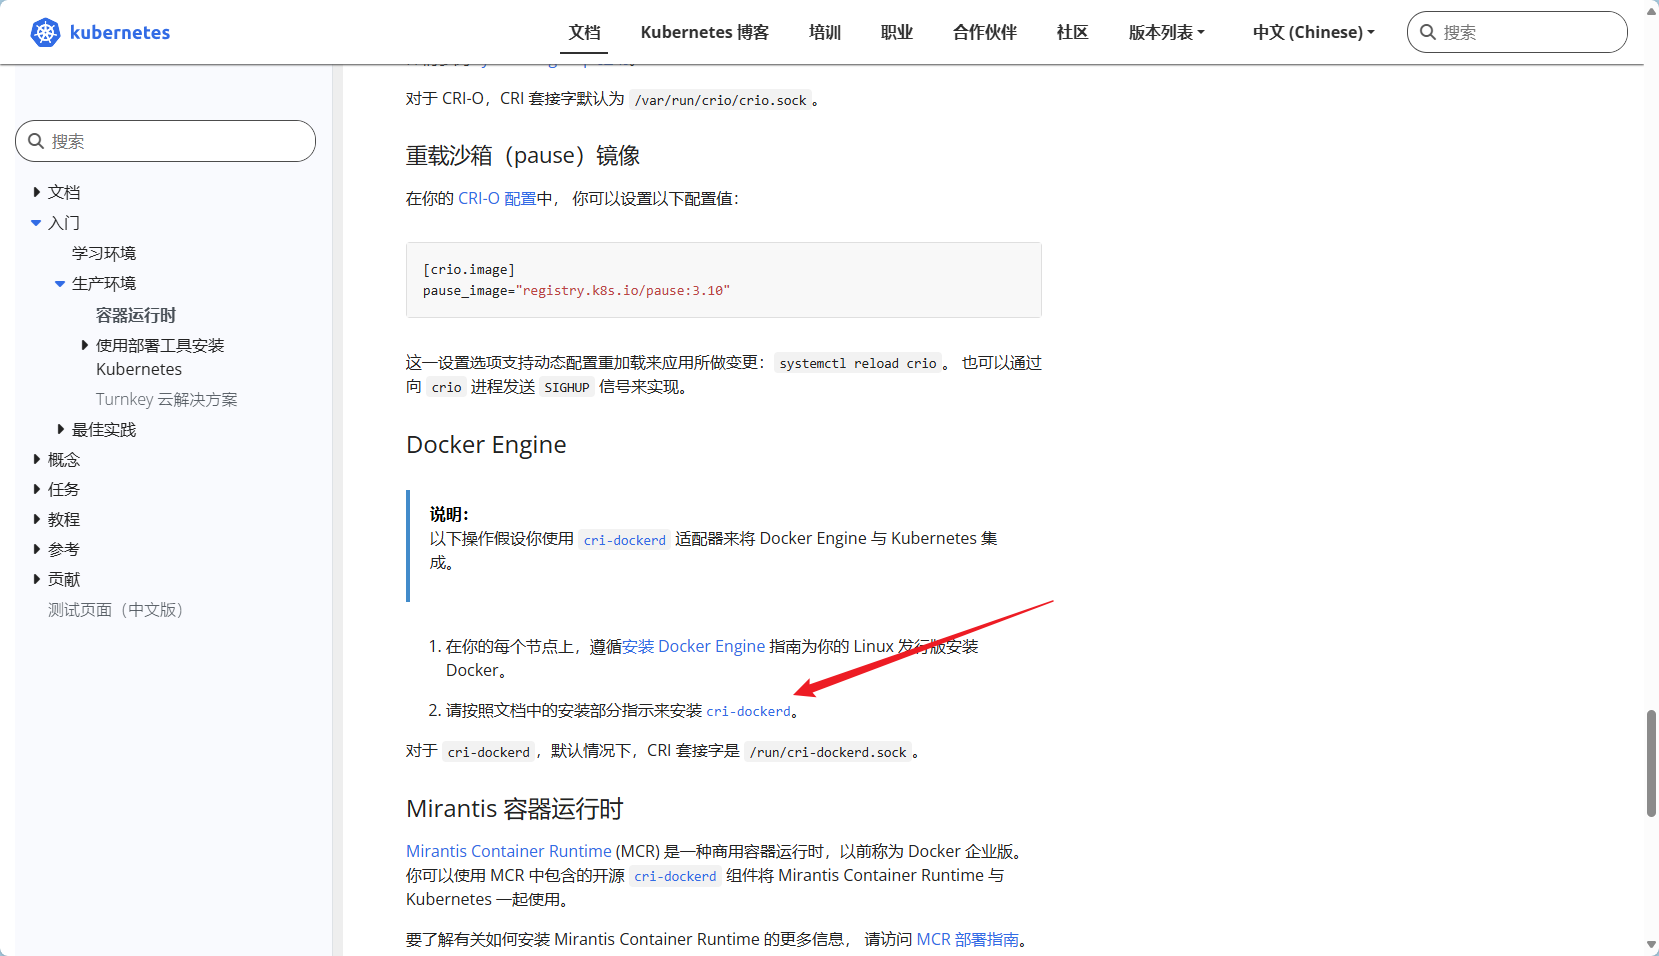1659x956 pixels.
Task: Open 学习环境 in sidebar
Action: (x=104, y=253)
